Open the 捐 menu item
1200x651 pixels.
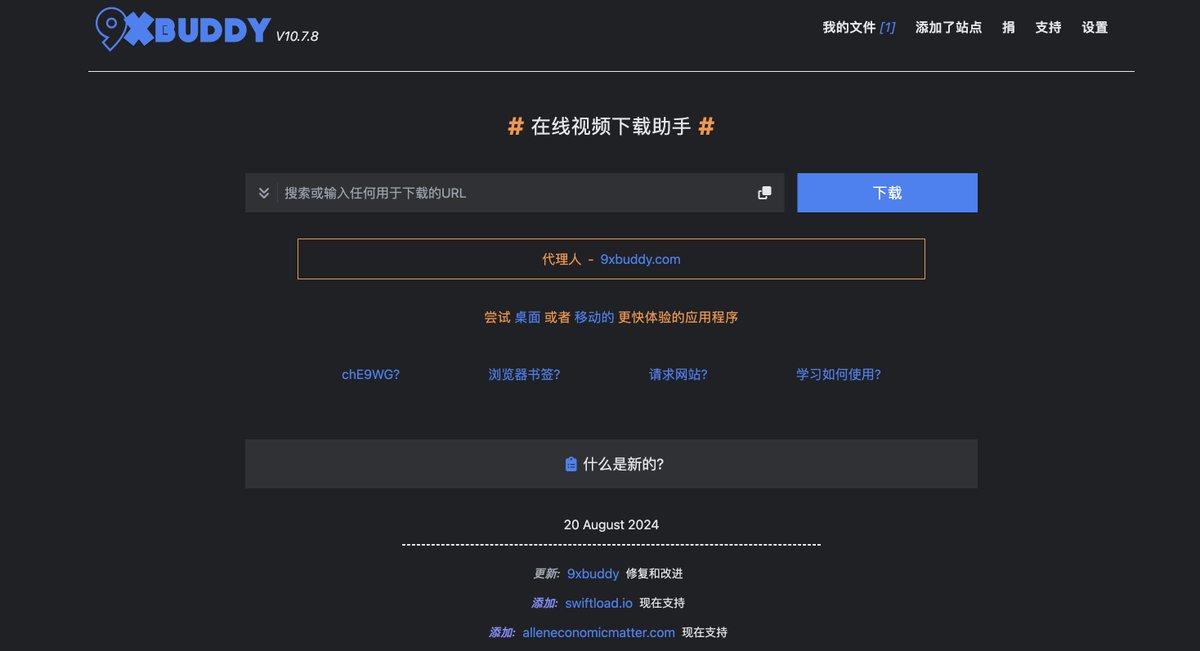pyautogui.click(x=1008, y=28)
